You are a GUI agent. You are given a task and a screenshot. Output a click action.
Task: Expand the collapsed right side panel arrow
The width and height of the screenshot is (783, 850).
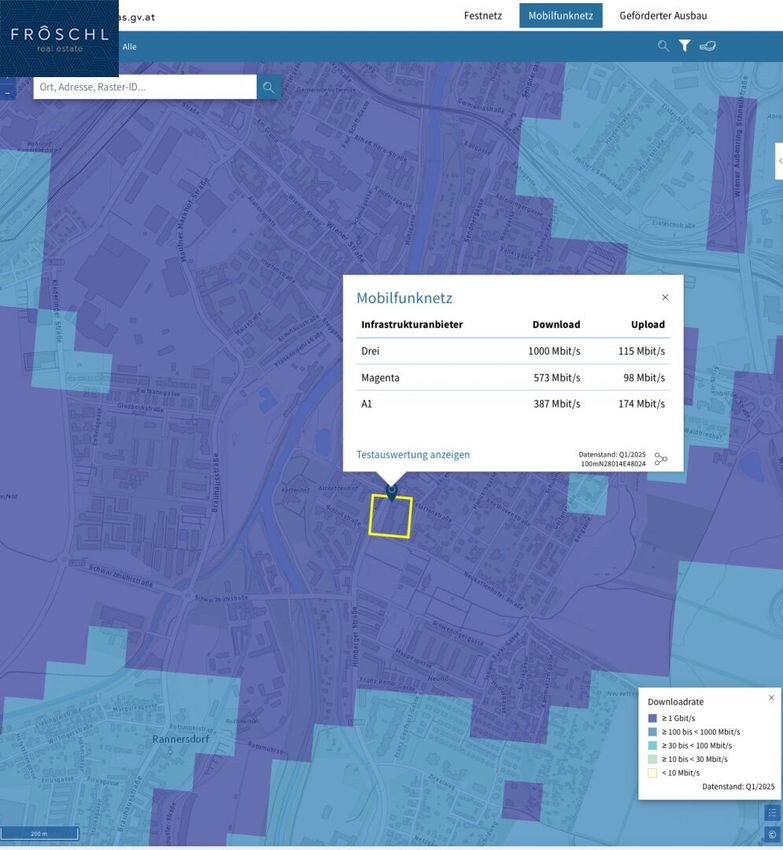point(779,161)
